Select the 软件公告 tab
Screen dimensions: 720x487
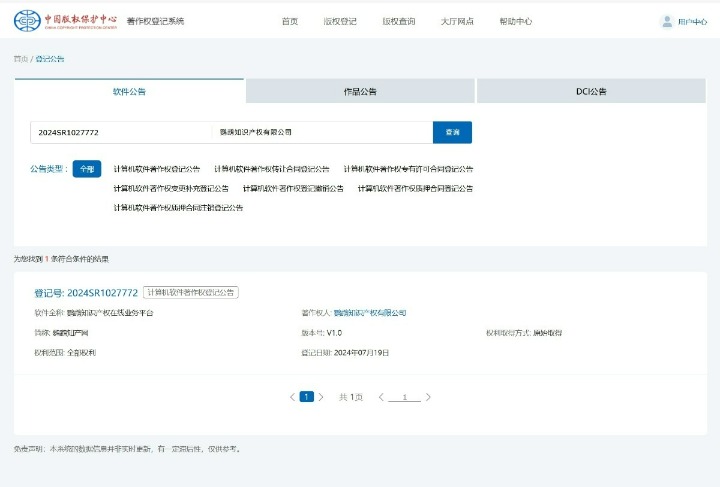tap(129, 91)
